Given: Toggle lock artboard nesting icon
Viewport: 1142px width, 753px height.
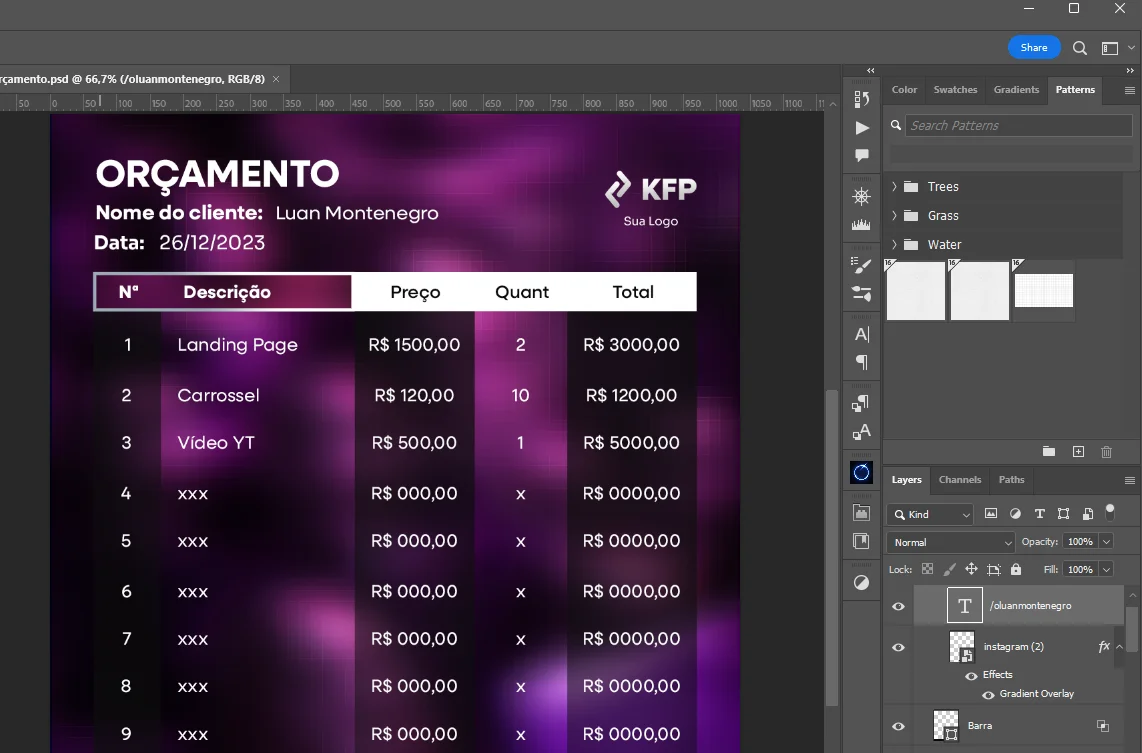Looking at the screenshot, I should (994, 569).
